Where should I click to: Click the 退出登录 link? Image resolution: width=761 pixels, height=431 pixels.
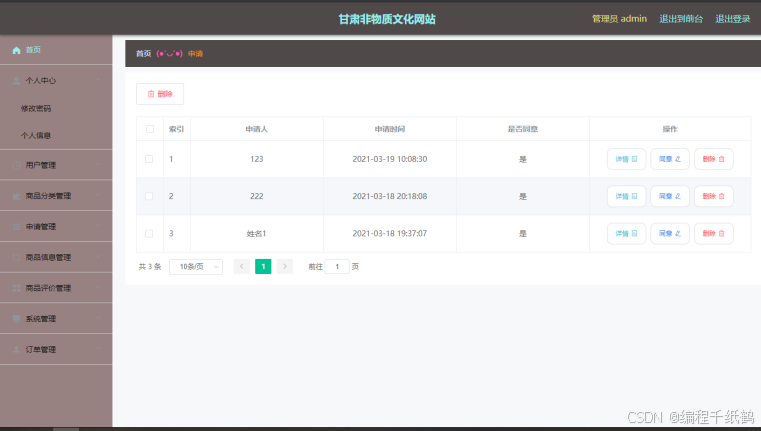click(x=733, y=19)
